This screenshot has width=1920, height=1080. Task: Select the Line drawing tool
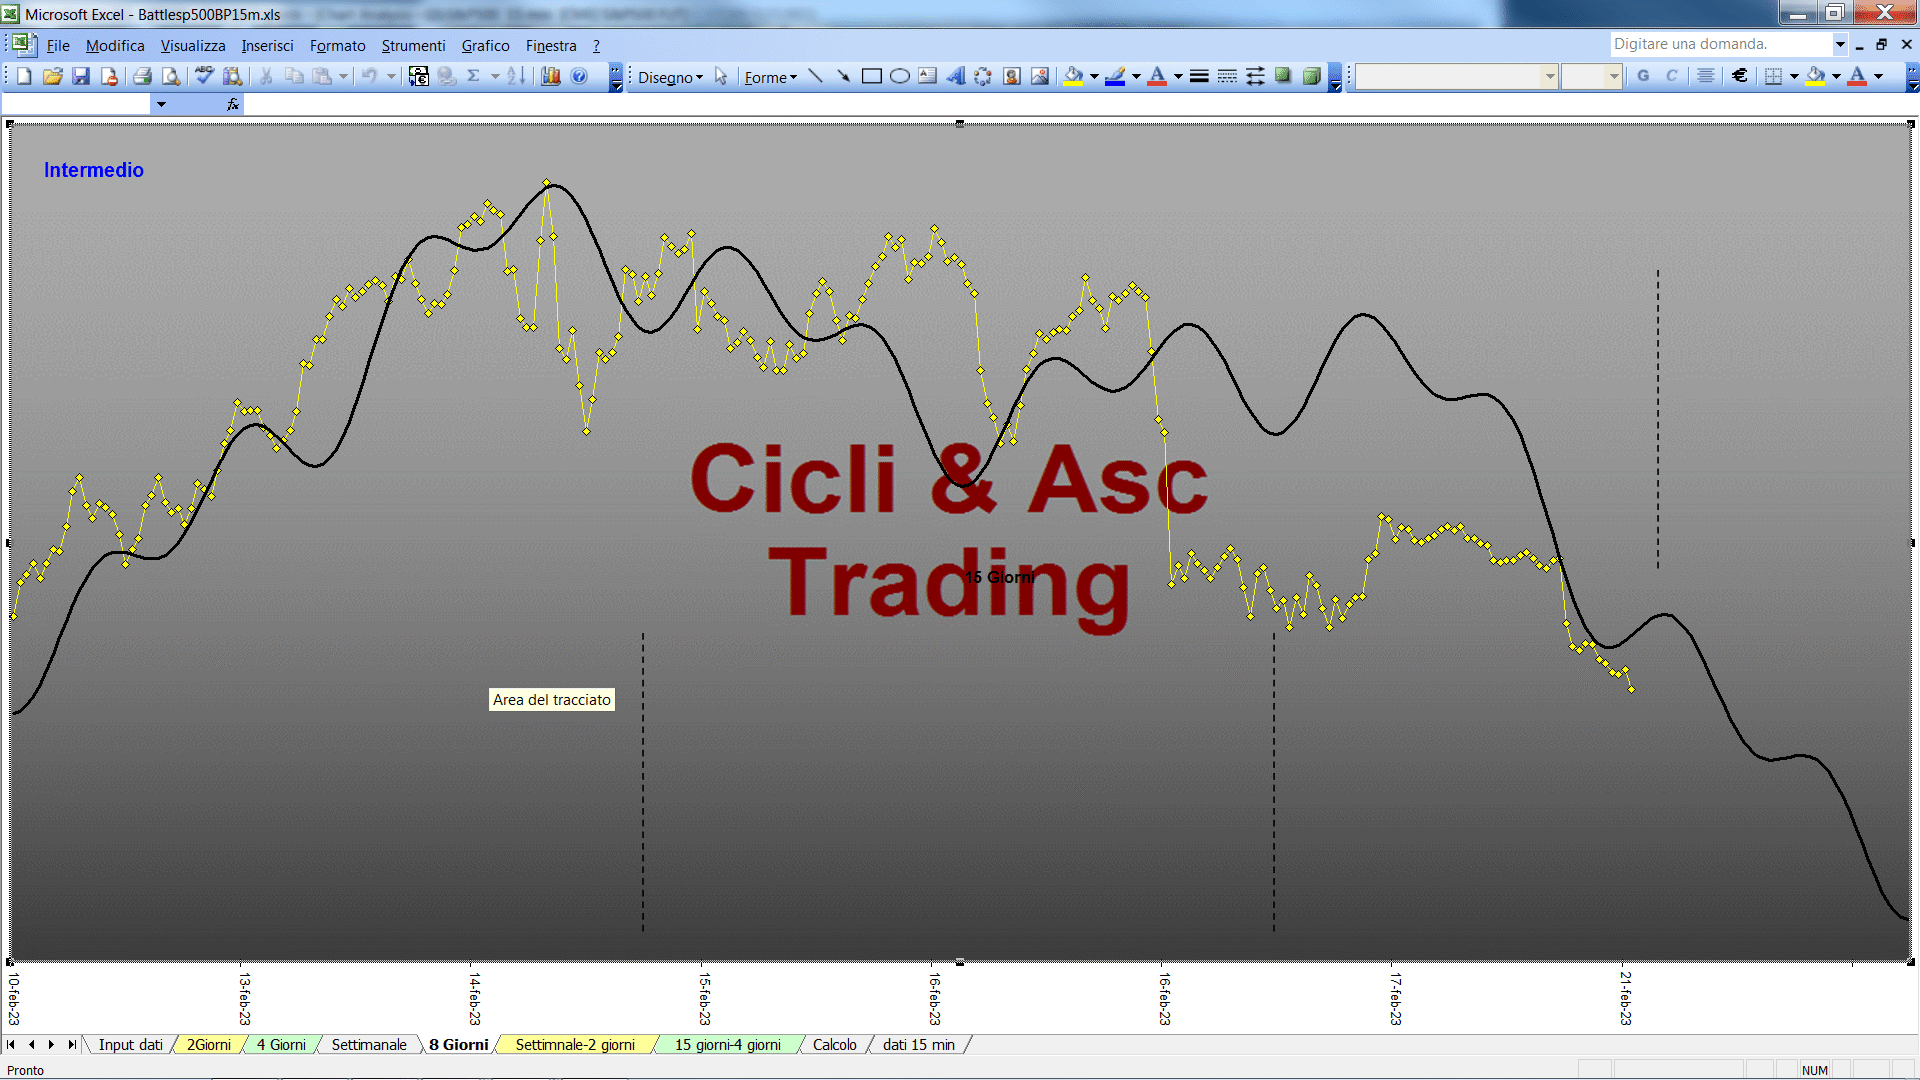(816, 76)
